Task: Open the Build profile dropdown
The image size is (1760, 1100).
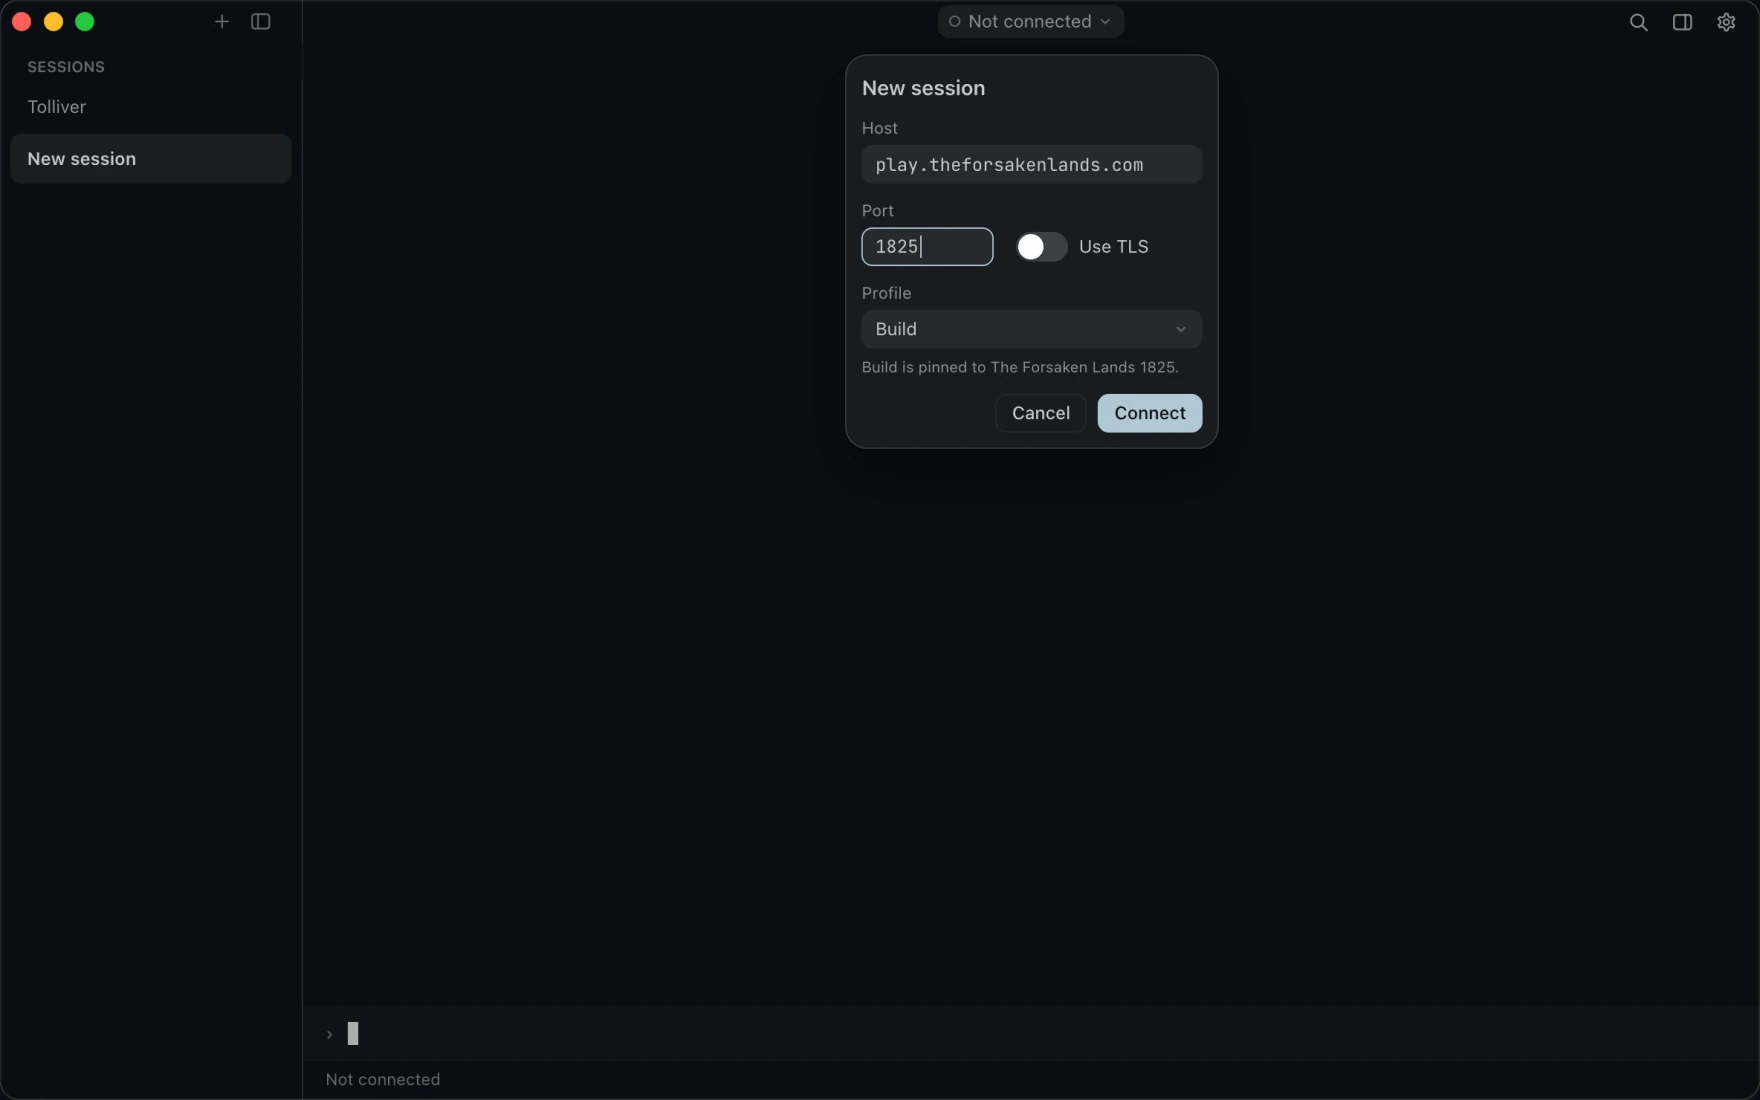Action: (x=1031, y=329)
